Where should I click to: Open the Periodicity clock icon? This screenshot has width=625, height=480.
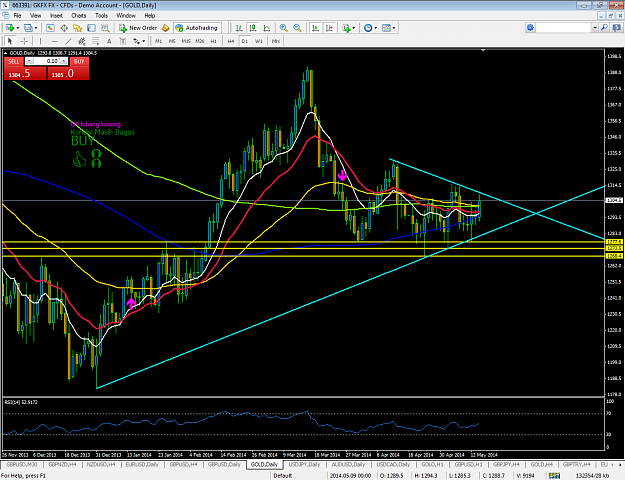tap(368, 28)
